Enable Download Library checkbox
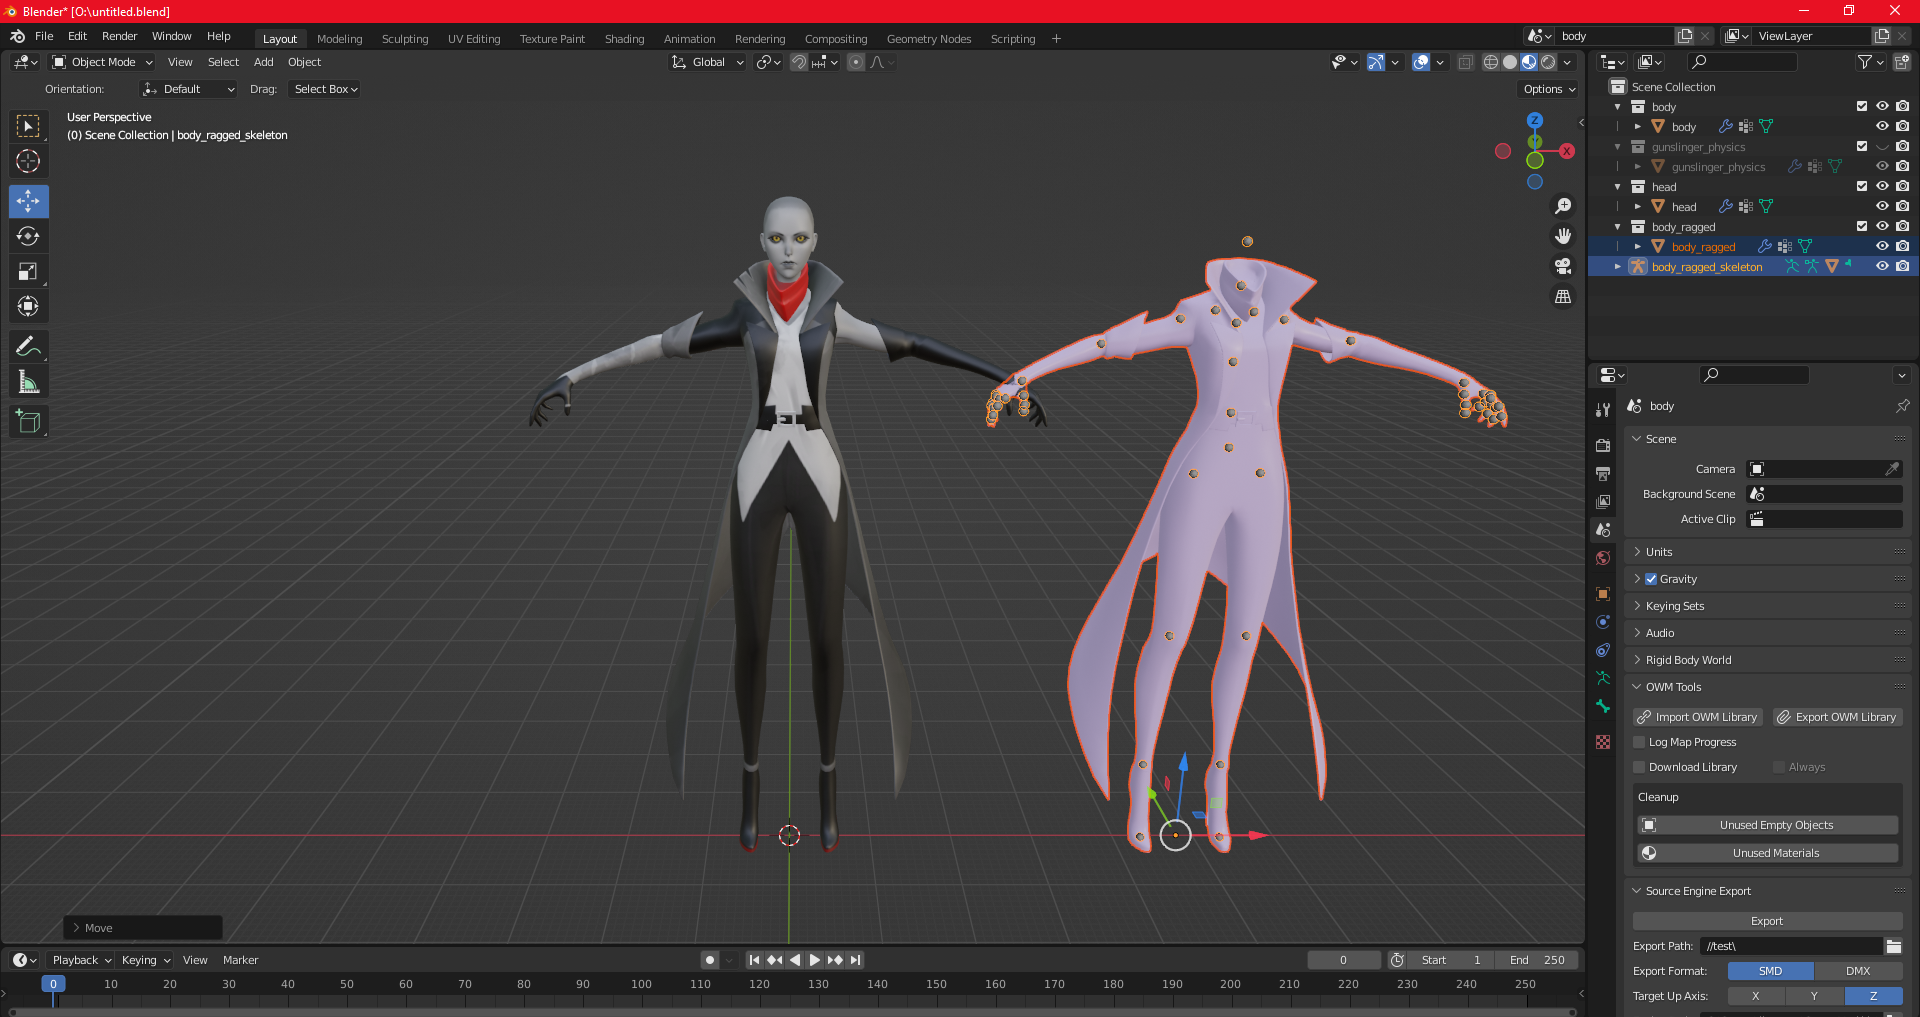The image size is (1920, 1017). (1639, 767)
